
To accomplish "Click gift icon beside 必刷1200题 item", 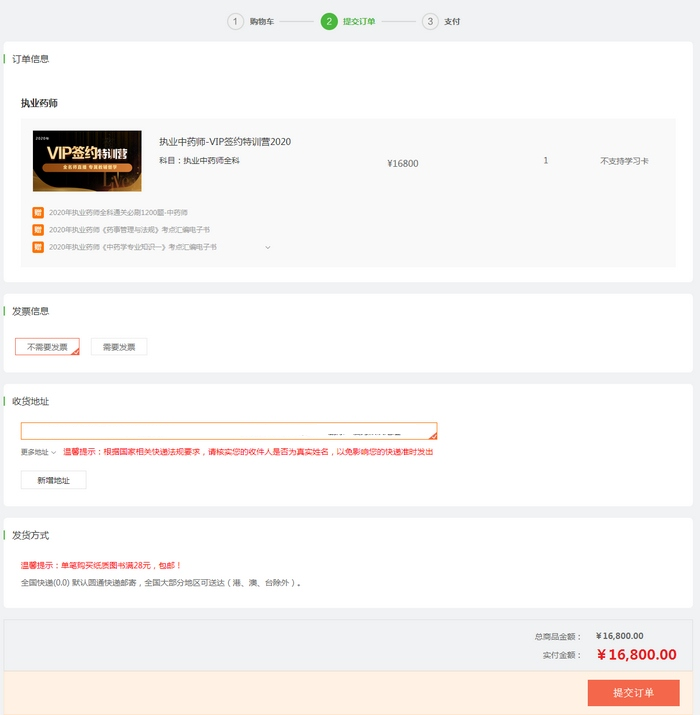I will pos(38,213).
